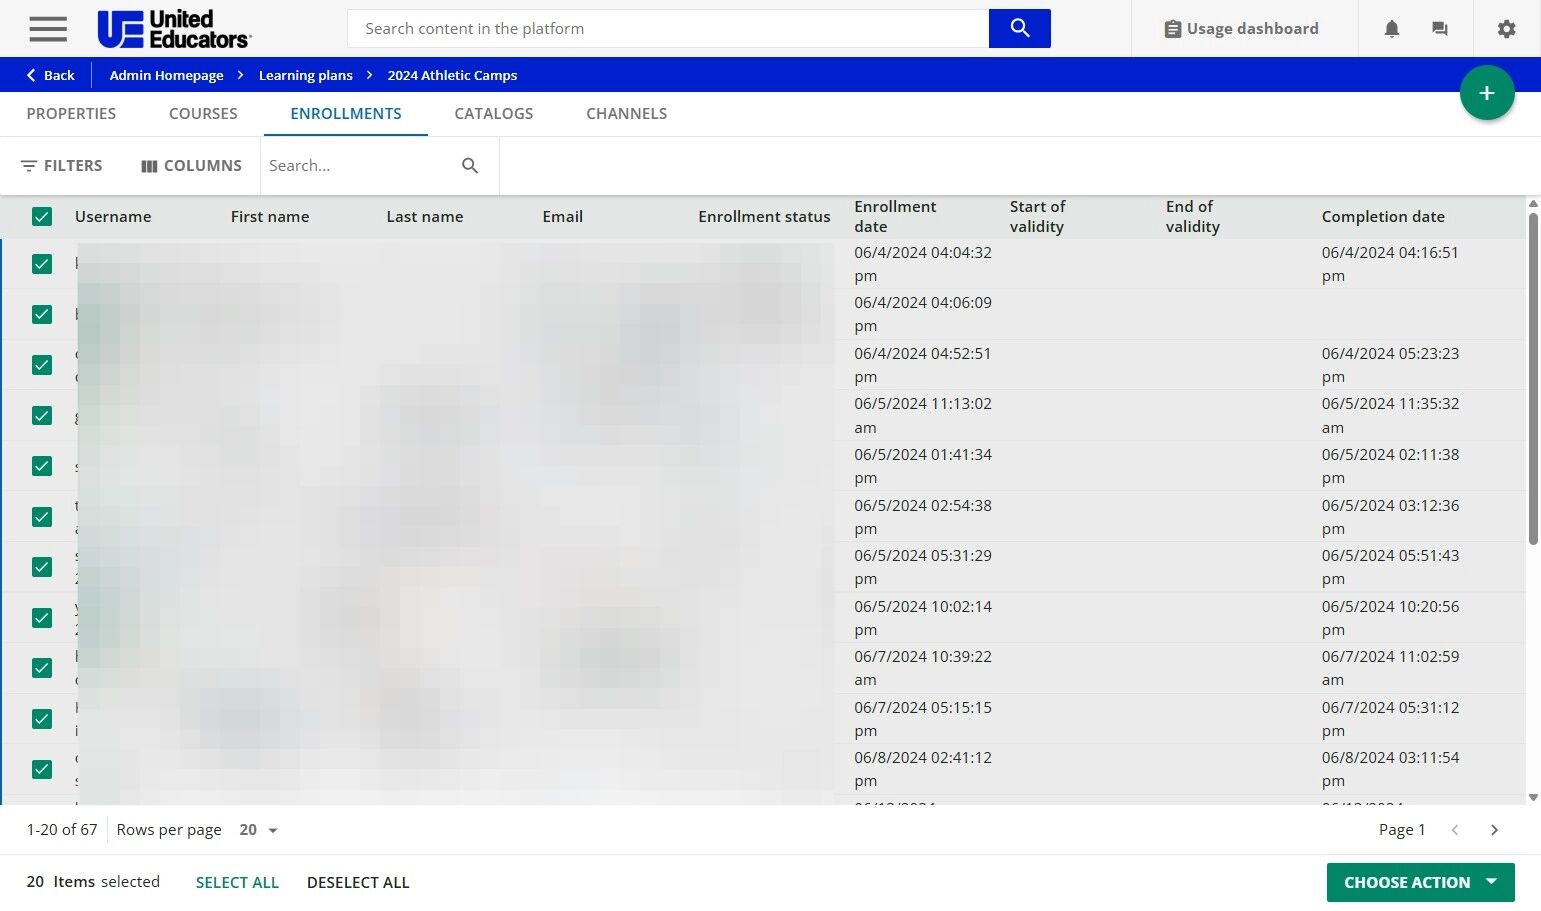Switch to the CATALOGS tab
The width and height of the screenshot is (1541, 911).
494,114
